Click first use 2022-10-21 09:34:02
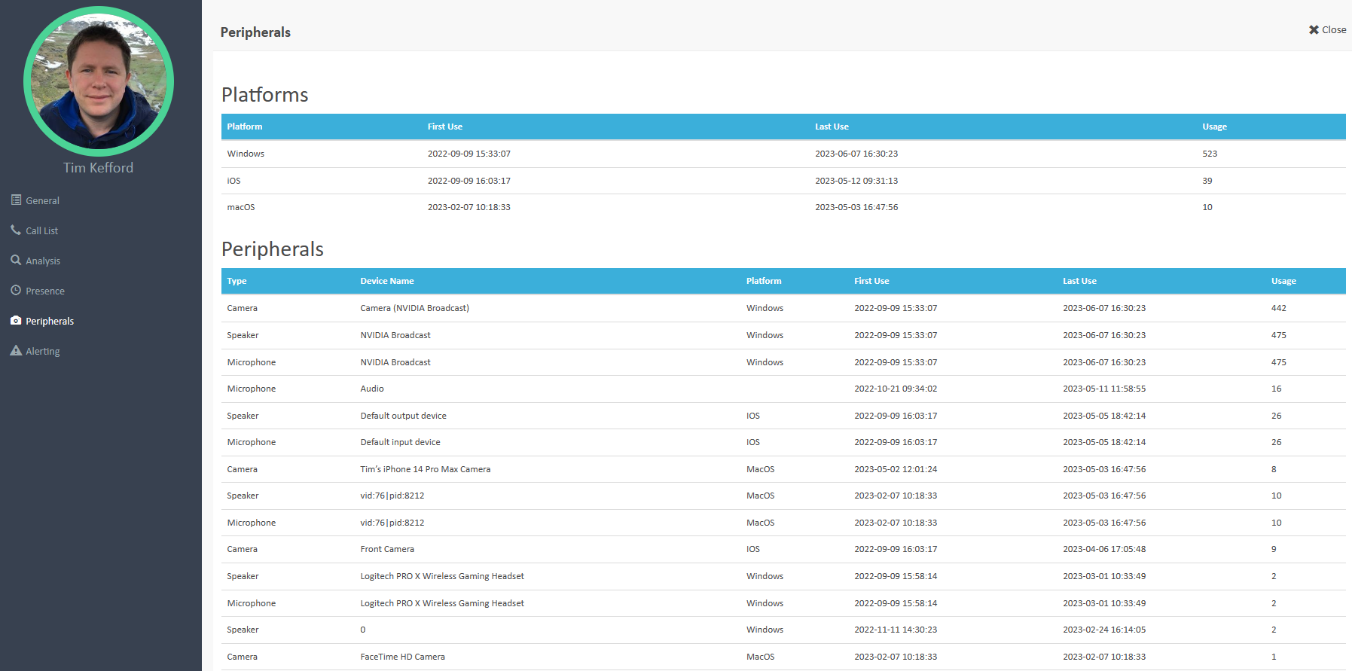 point(896,388)
